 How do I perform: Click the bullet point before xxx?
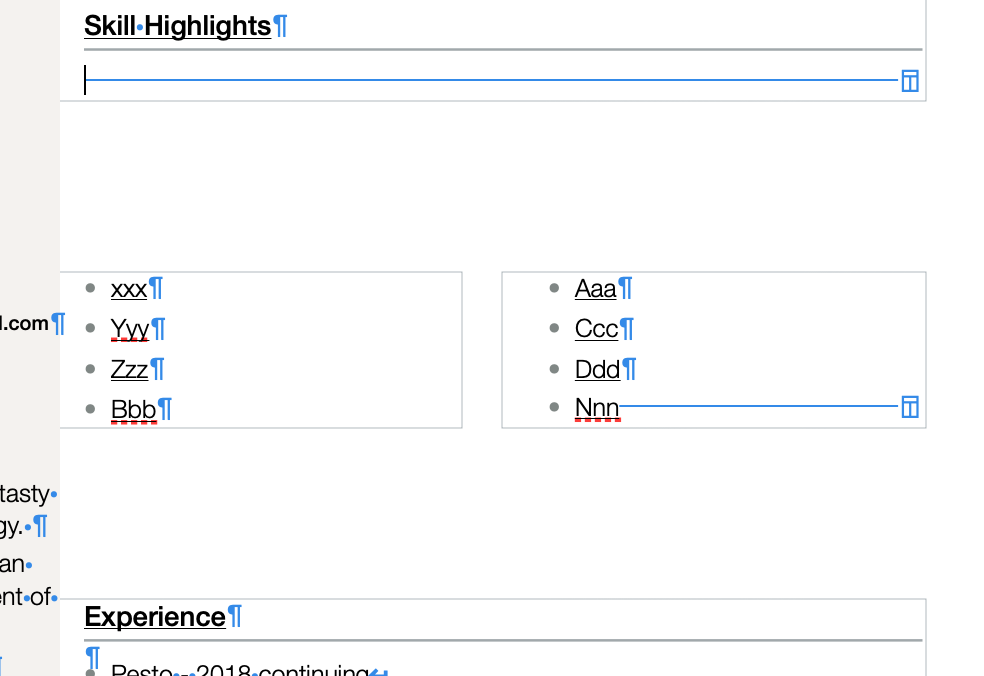pos(91,288)
